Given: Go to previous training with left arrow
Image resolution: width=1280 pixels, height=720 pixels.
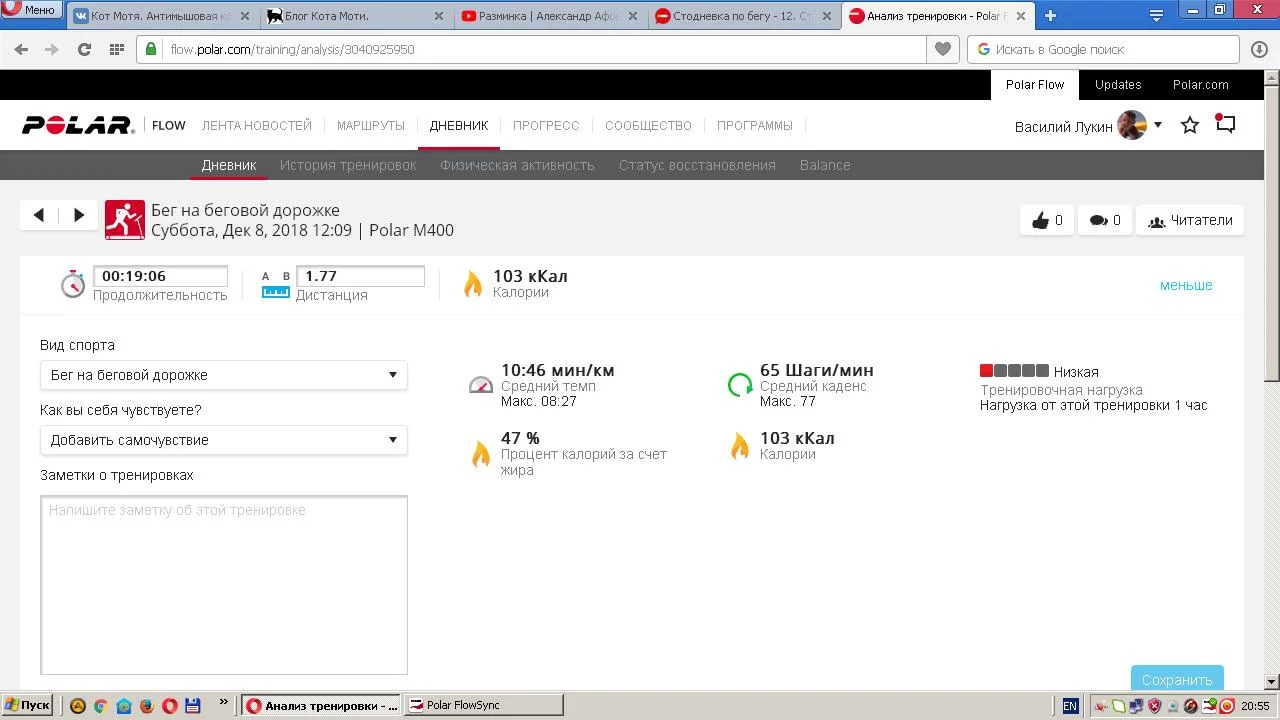Looking at the screenshot, I should (x=39, y=215).
